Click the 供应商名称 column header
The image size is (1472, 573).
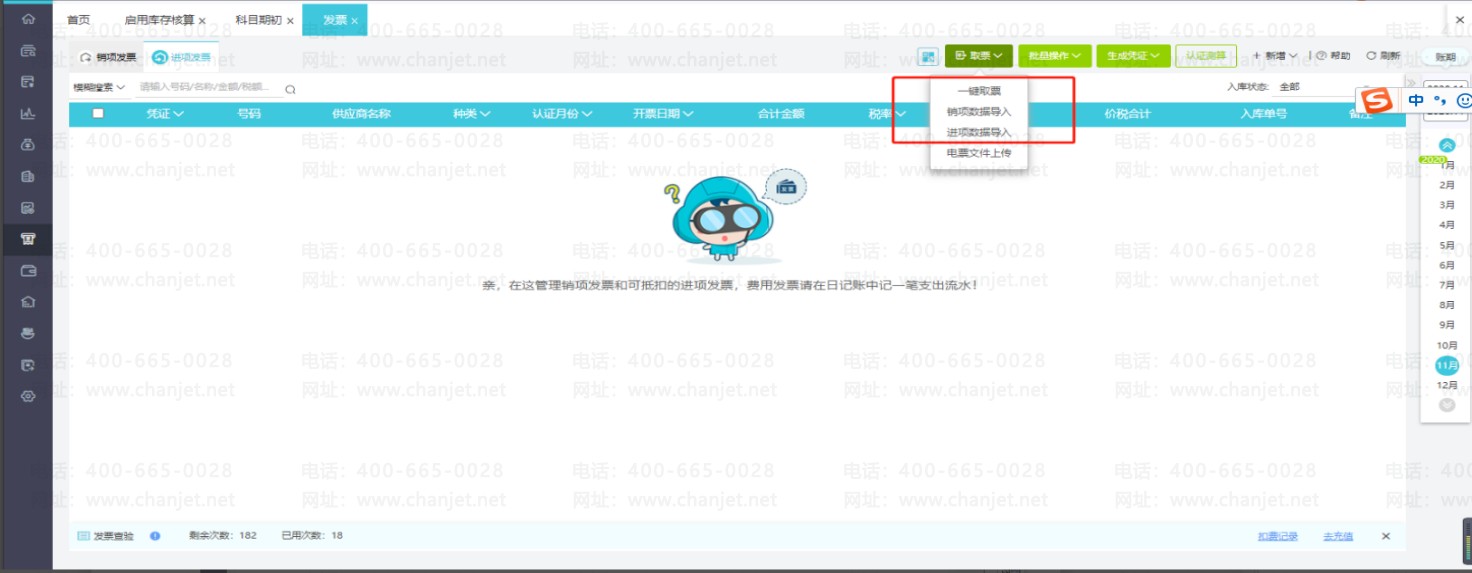[x=361, y=114]
